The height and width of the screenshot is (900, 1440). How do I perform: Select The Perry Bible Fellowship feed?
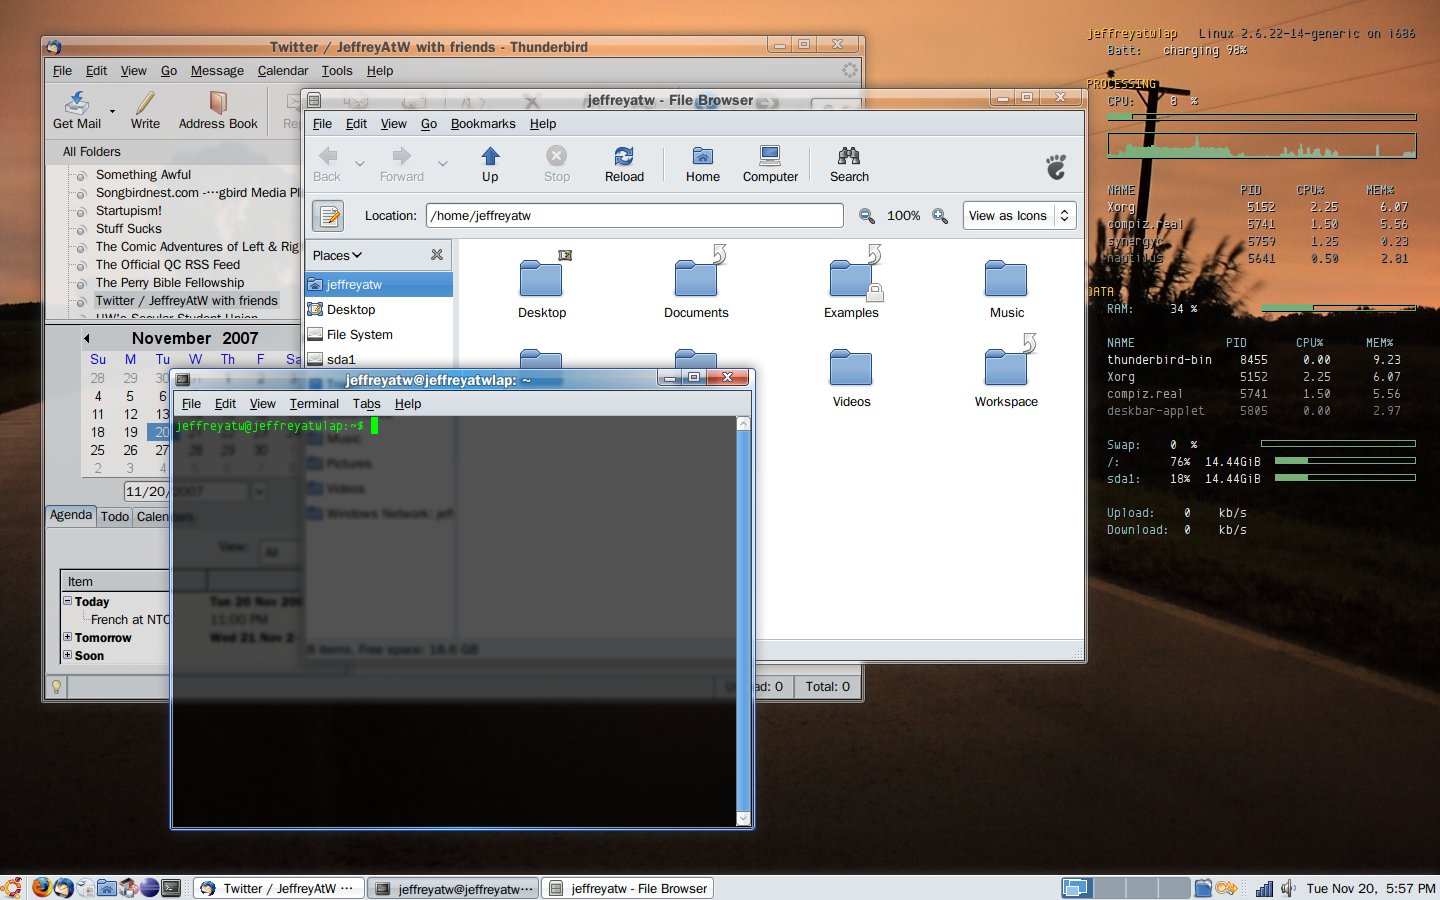(x=170, y=282)
